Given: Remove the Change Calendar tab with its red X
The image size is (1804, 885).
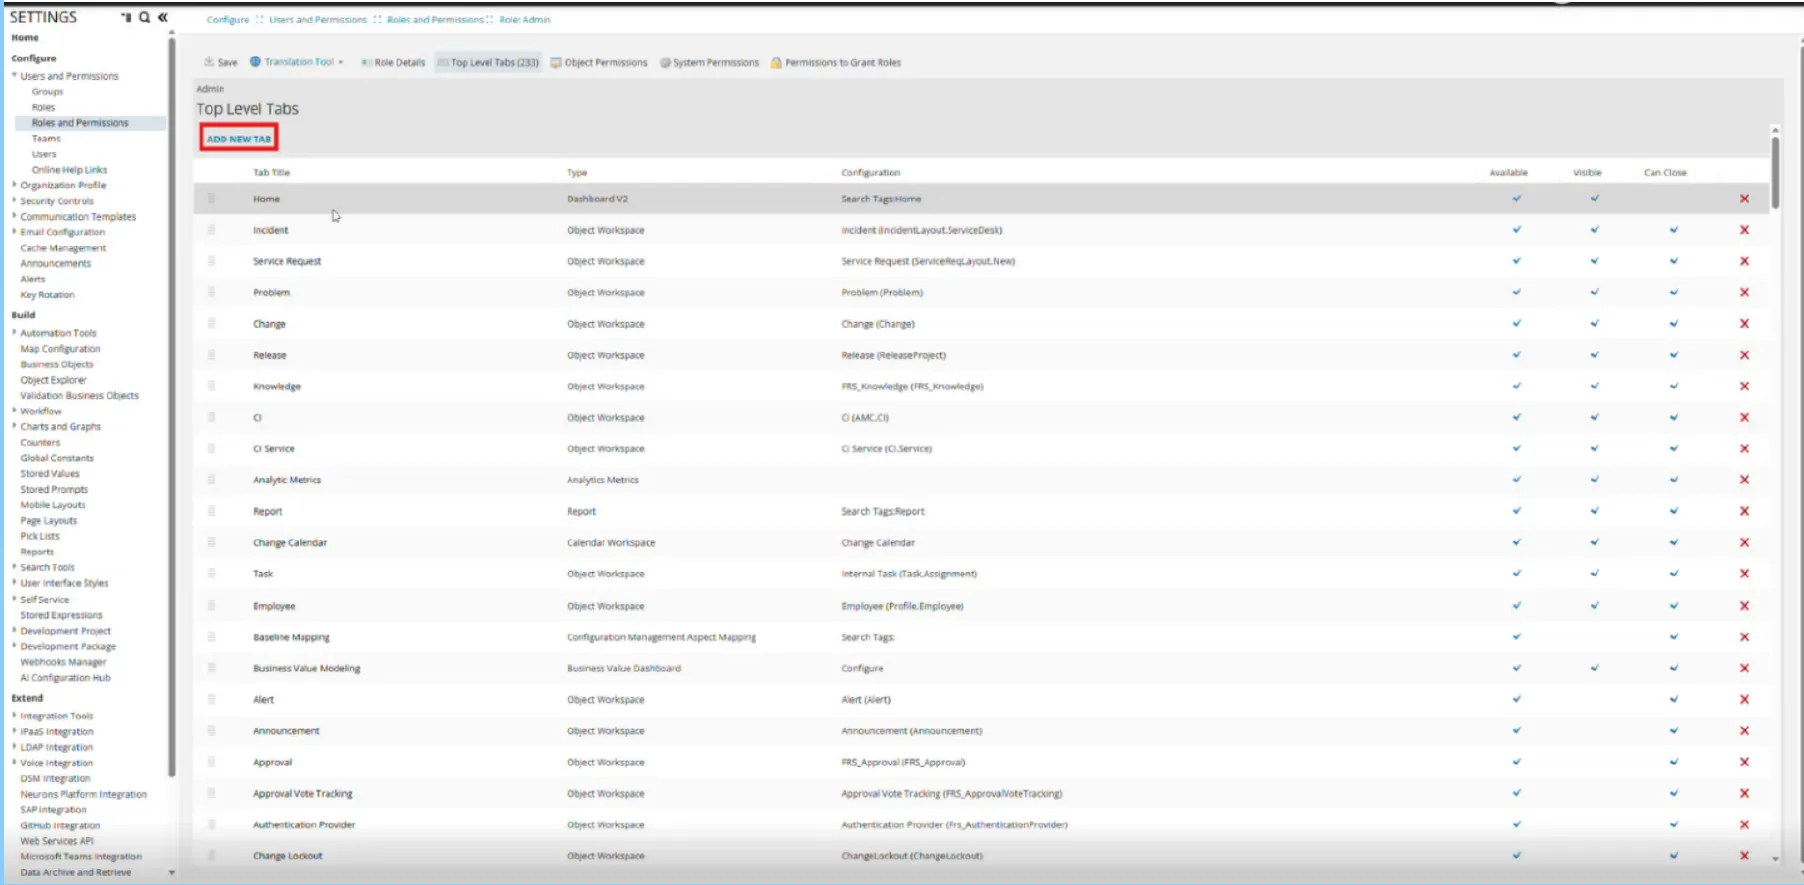Looking at the screenshot, I should click(1744, 542).
